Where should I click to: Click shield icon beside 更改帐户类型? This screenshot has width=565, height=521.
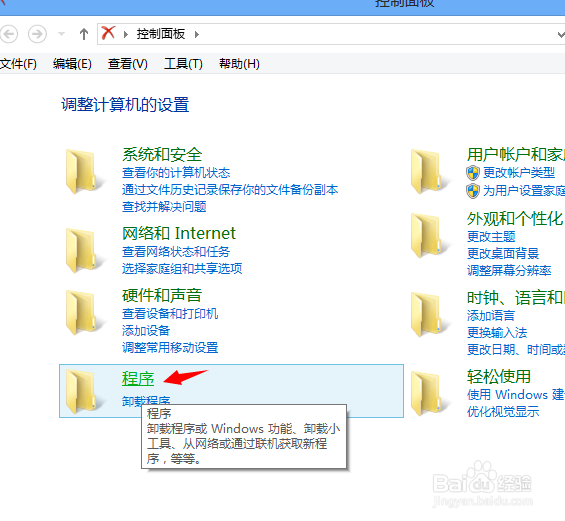[473, 173]
